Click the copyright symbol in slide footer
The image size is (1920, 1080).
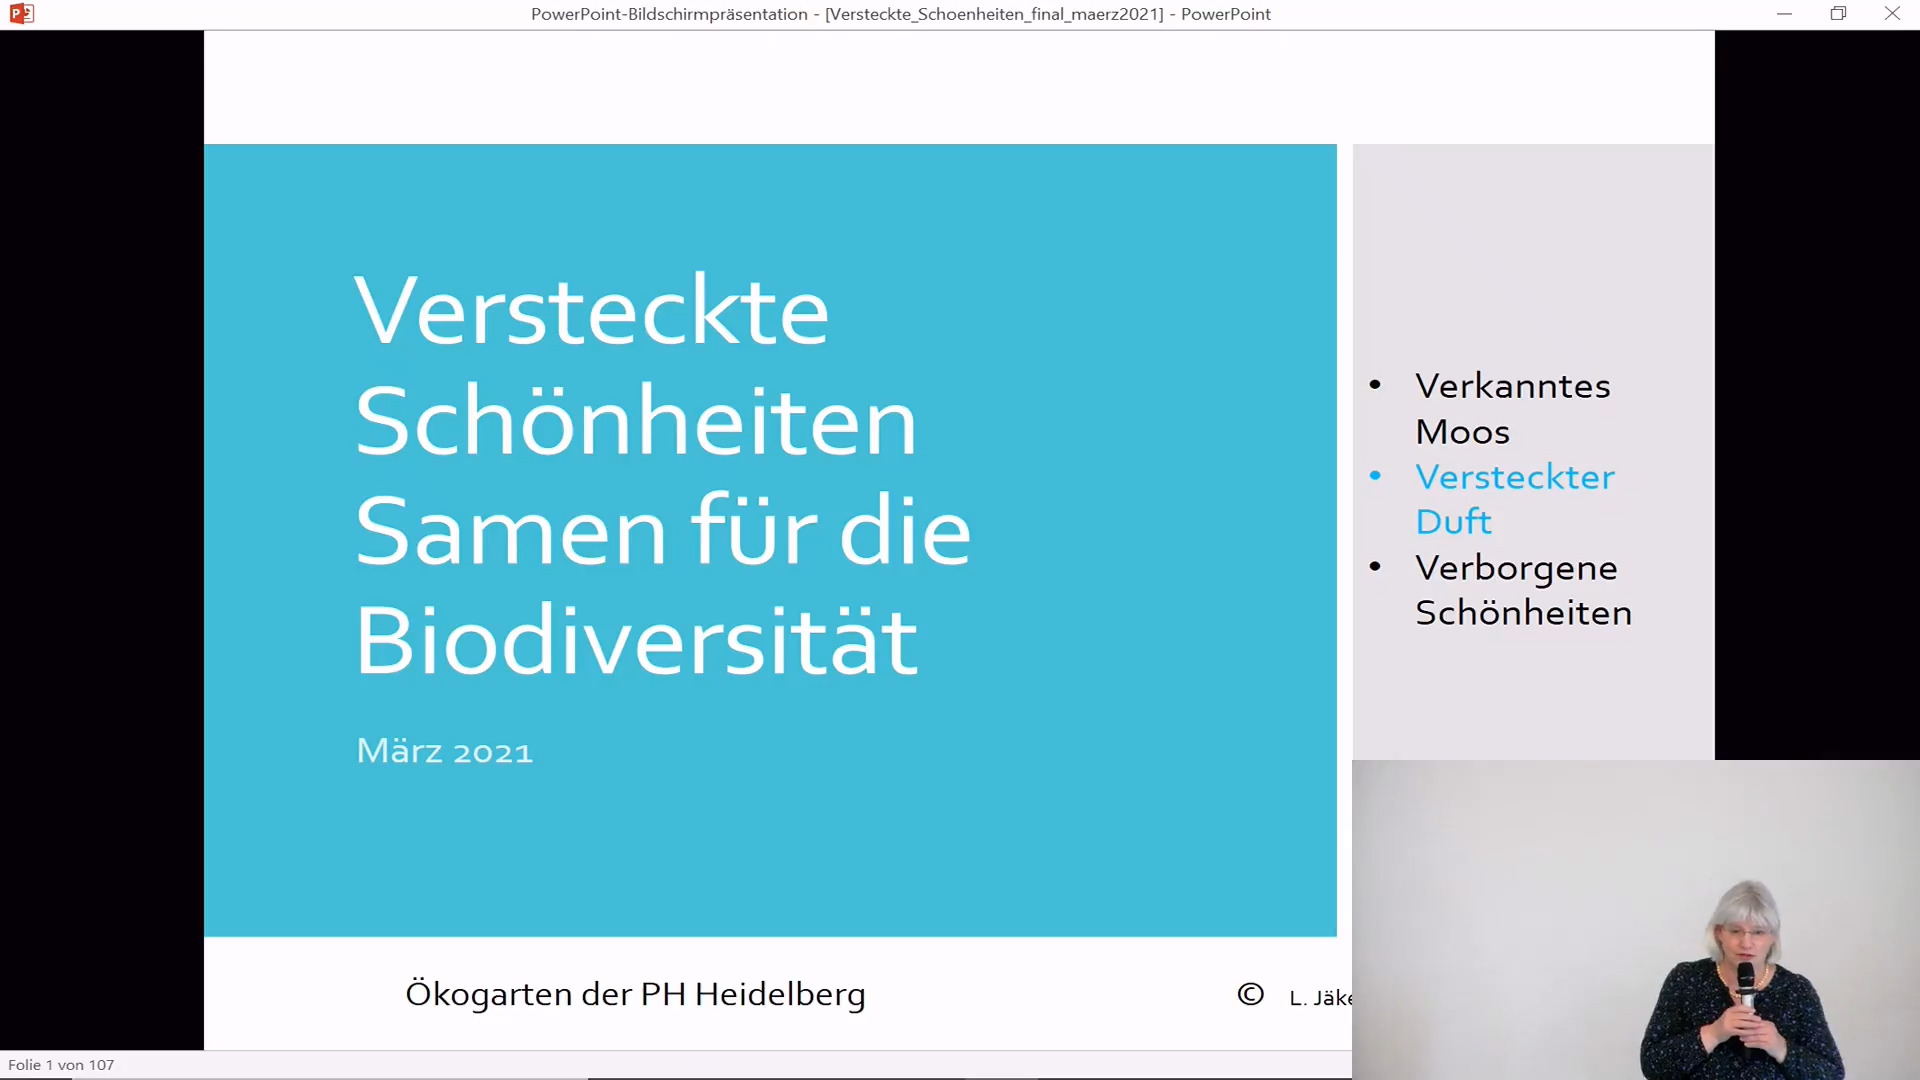click(1250, 995)
